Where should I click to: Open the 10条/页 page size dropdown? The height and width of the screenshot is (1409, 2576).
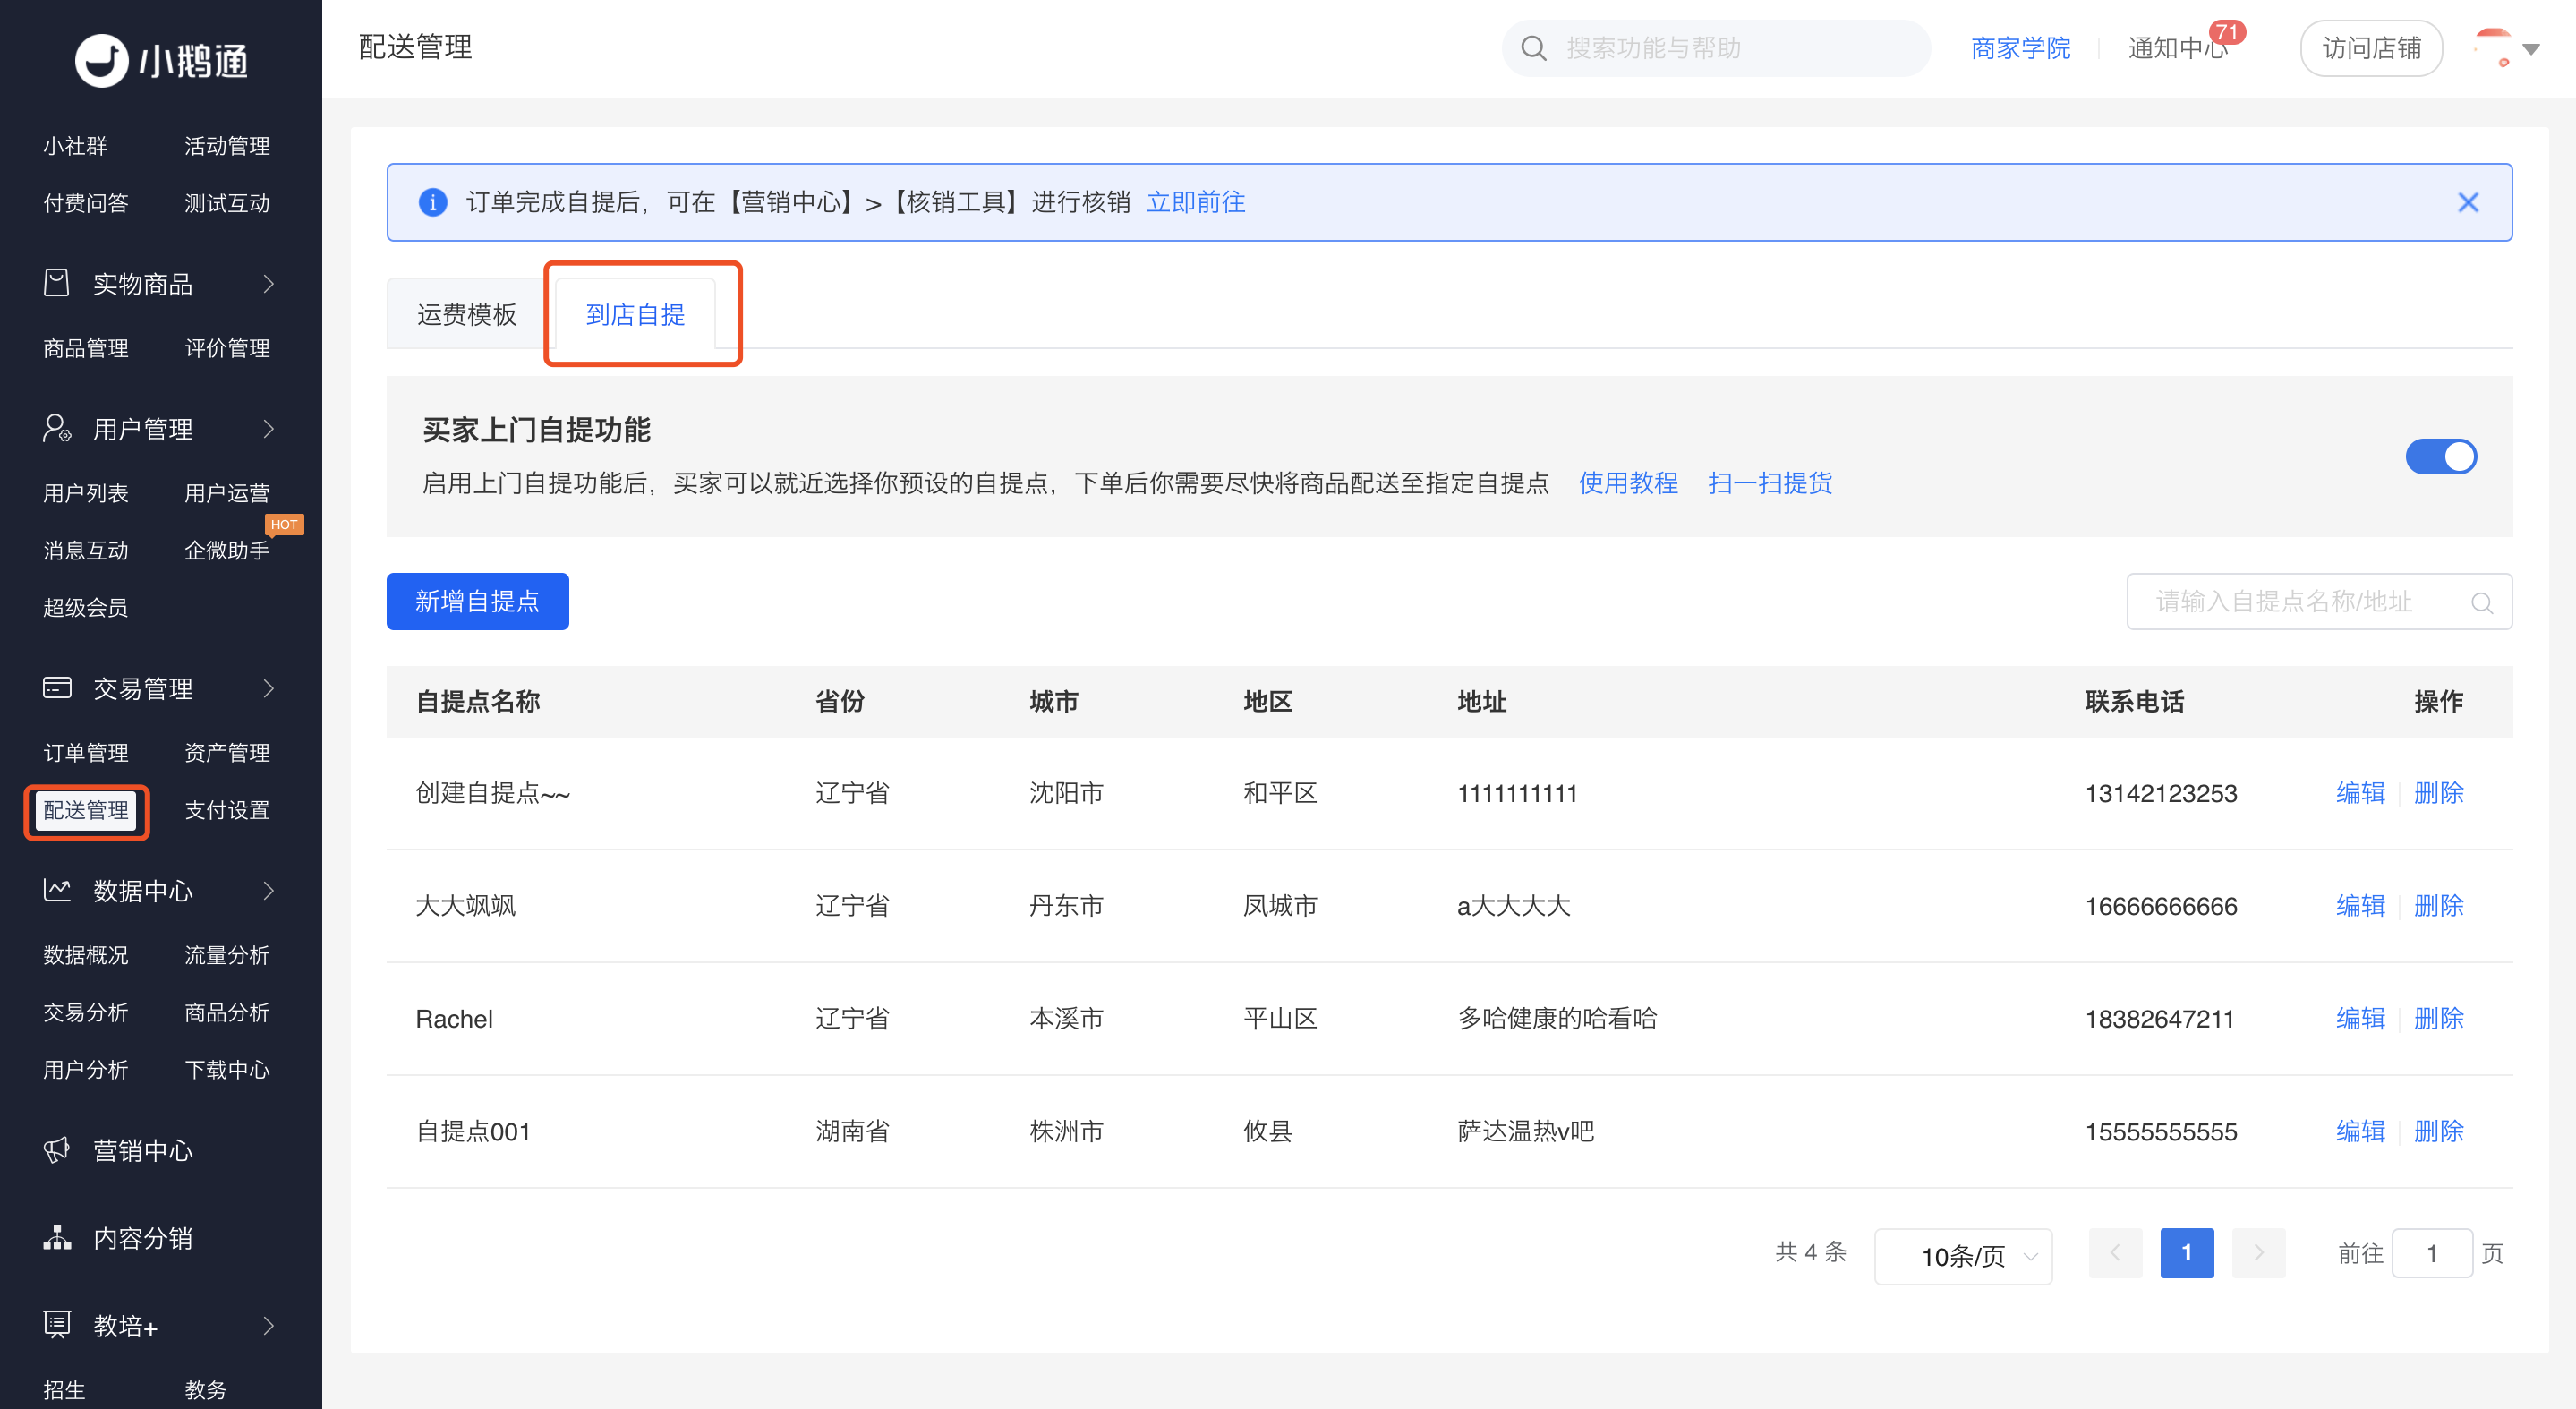pos(1963,1255)
